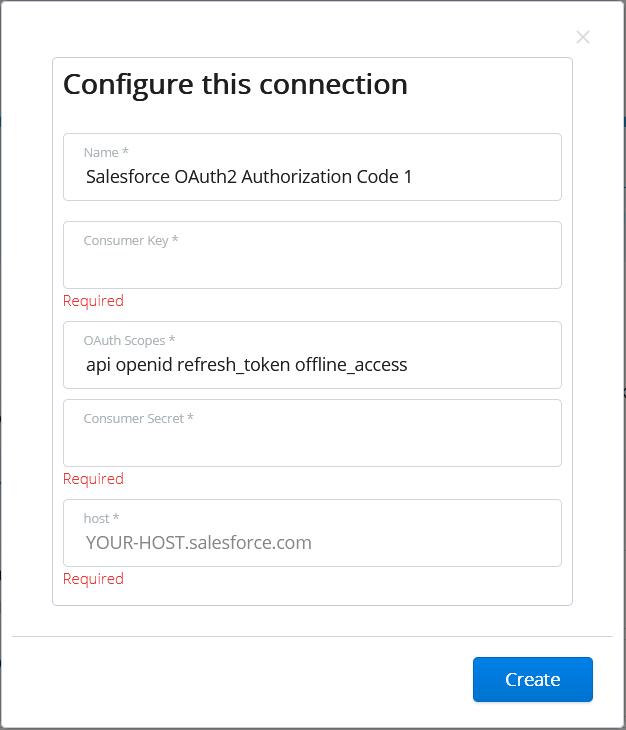Viewport: 626px width, 730px height.
Task: Close the connection dialog with the X
Action: pos(583,37)
